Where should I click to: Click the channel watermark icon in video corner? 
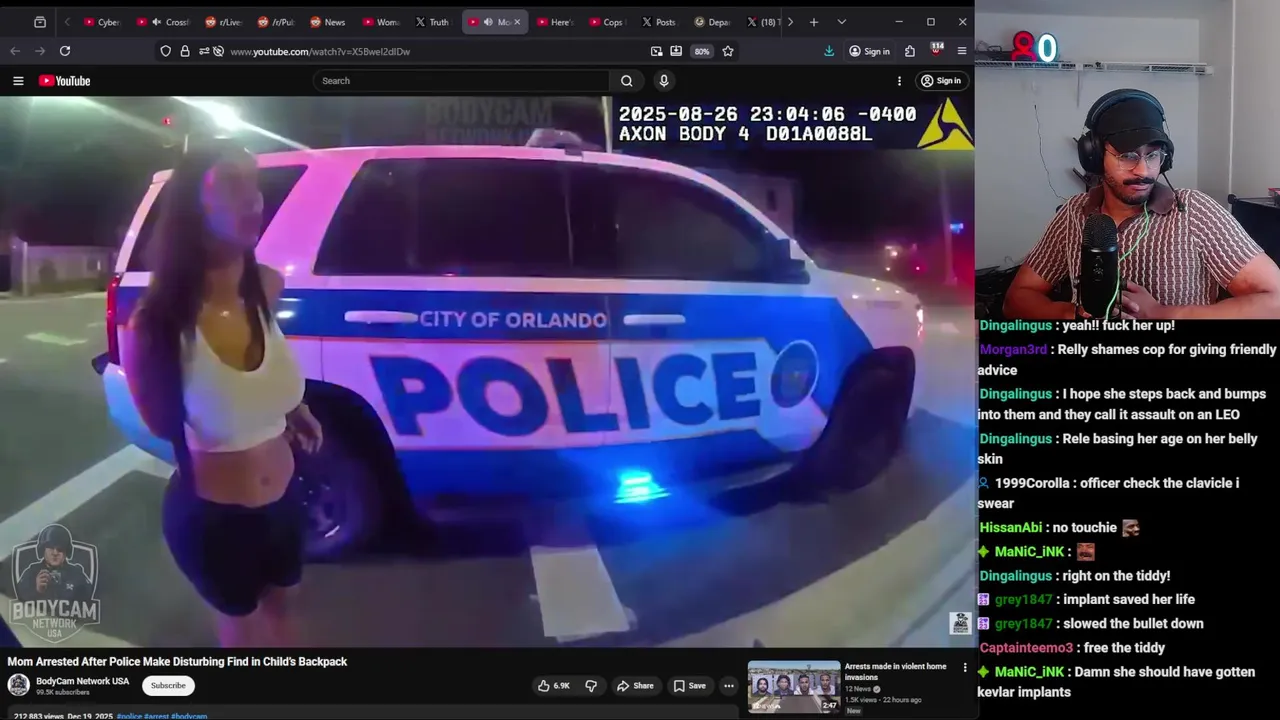(960, 624)
